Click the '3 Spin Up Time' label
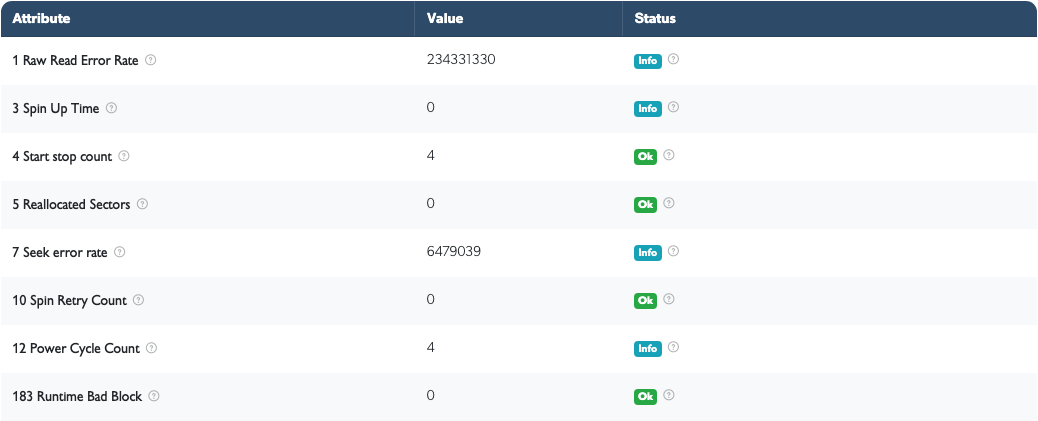This screenshot has height=421, width=1038. tap(56, 109)
